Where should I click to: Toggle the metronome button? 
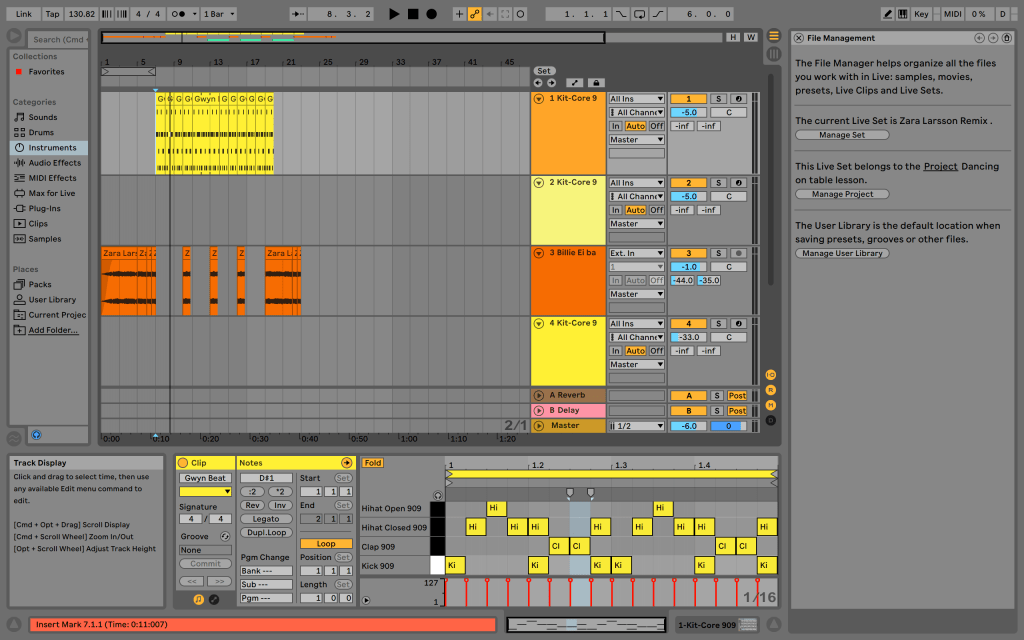click(180, 14)
